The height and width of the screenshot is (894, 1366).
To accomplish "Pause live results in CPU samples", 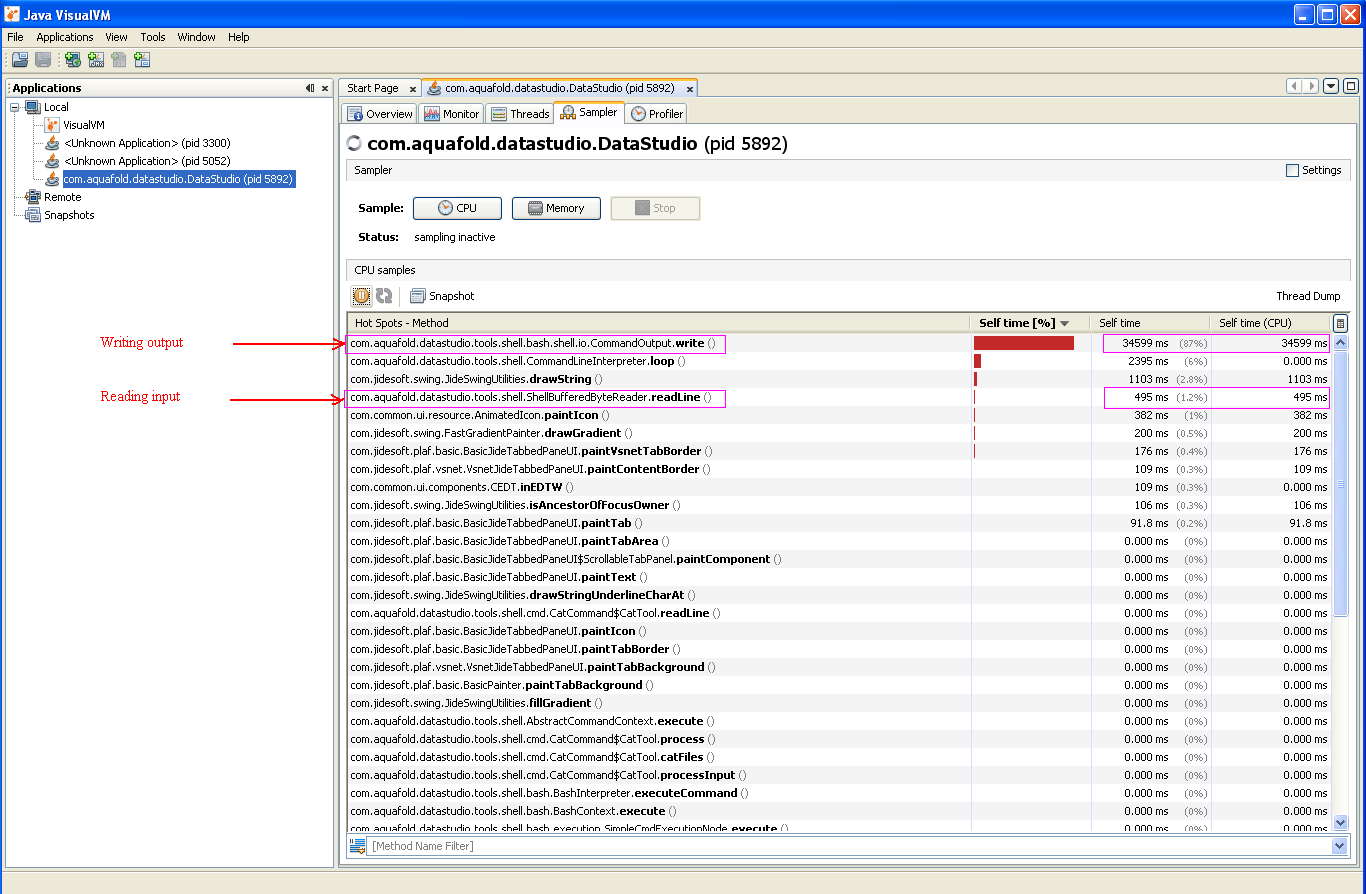I will click(x=362, y=296).
